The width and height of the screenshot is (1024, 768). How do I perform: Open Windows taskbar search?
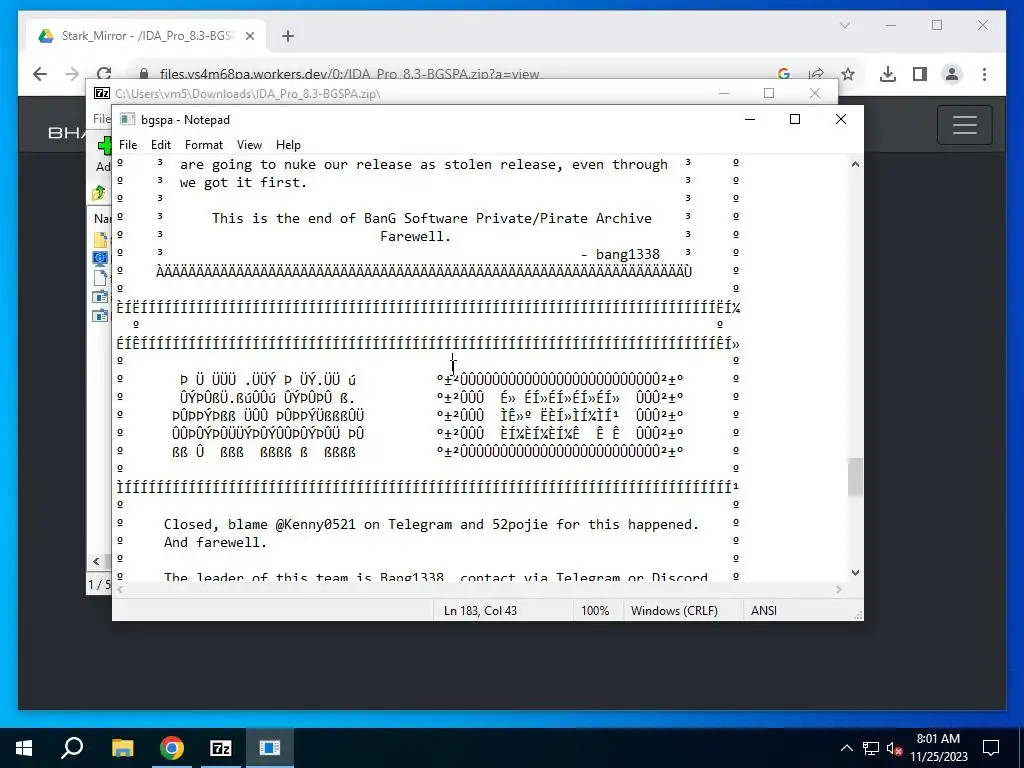point(72,748)
